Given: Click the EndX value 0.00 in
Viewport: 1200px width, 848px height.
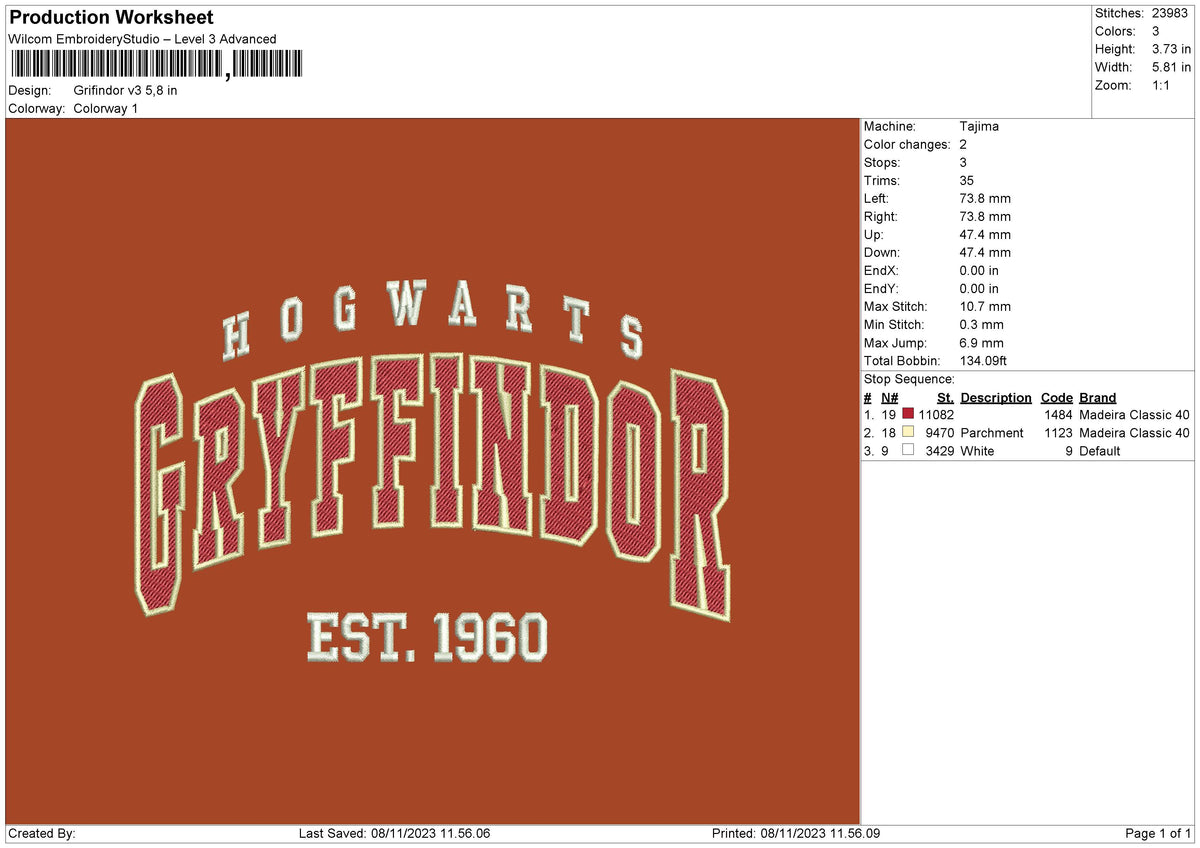Looking at the screenshot, I should (x=979, y=270).
